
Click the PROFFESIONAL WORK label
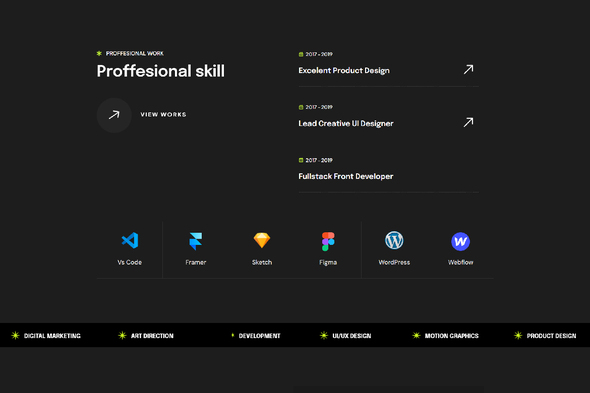pyautogui.click(x=135, y=53)
